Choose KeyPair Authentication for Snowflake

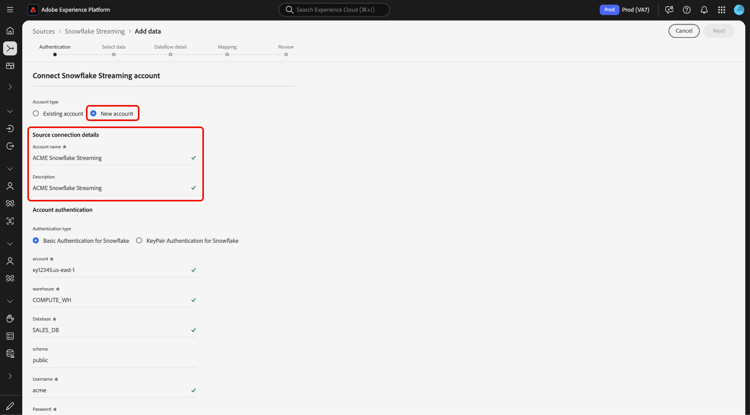coord(139,240)
